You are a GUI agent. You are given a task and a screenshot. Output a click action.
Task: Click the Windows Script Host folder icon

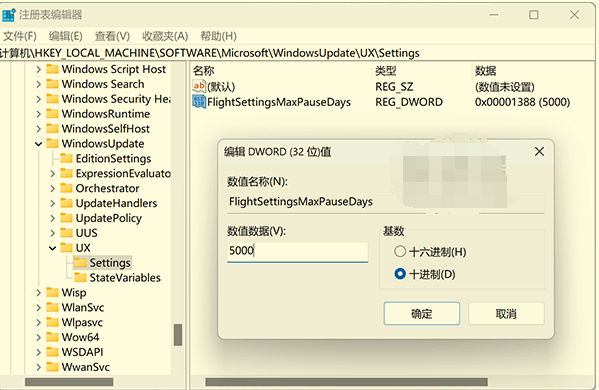52,69
